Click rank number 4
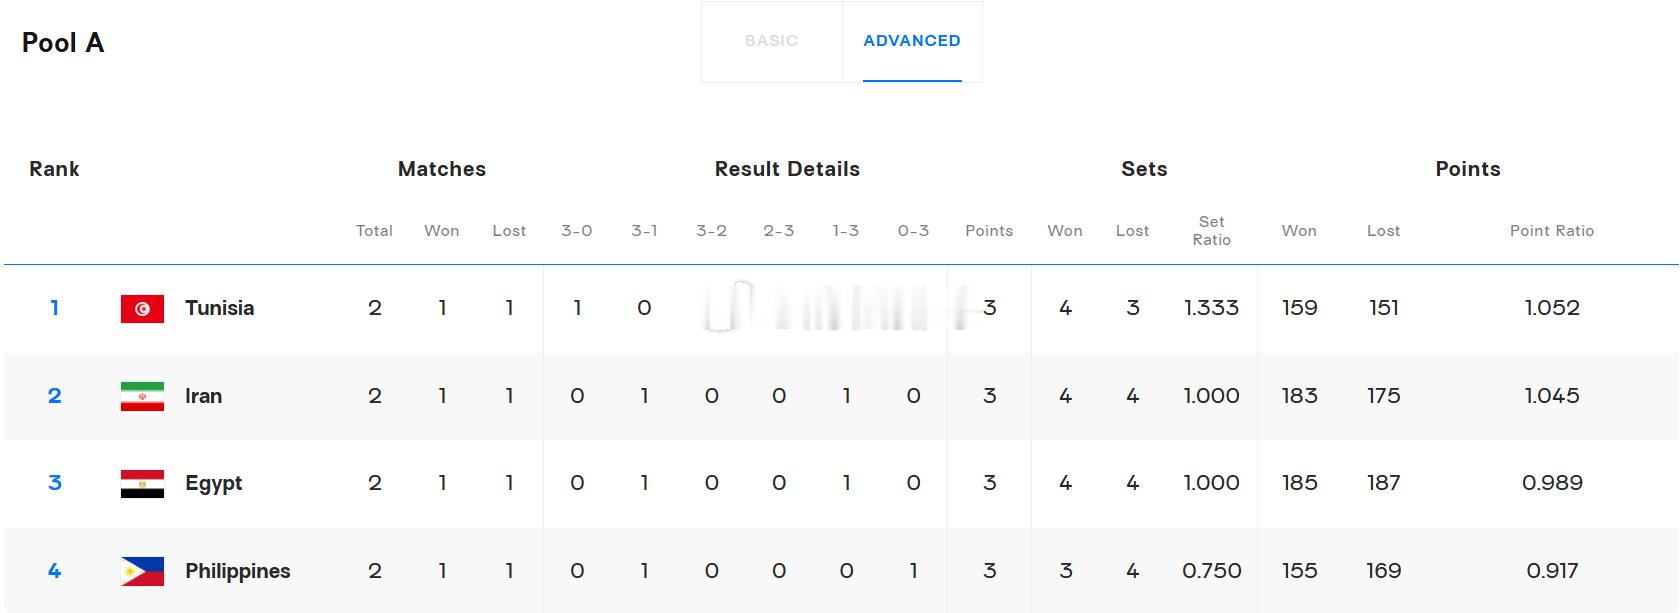Image resolution: width=1680 pixels, height=613 pixels. 55,571
